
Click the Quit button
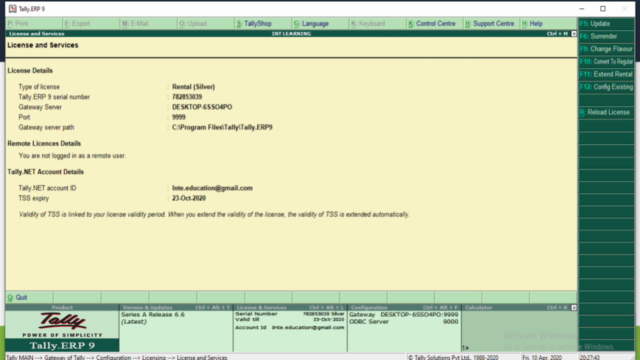point(29,297)
